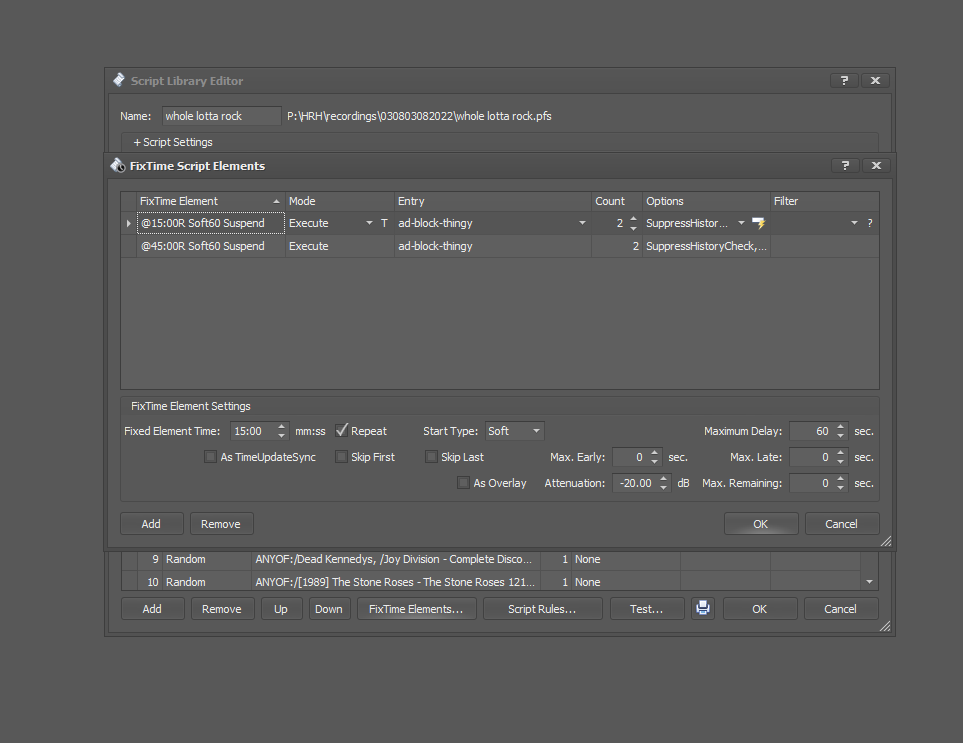963x743 pixels.
Task: Click Remove in the FixTime Script Elements dialog
Action: (x=221, y=523)
